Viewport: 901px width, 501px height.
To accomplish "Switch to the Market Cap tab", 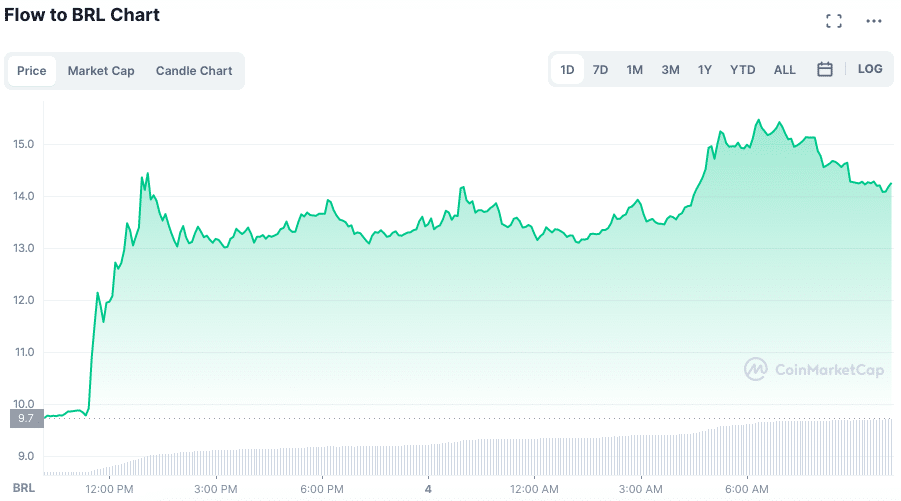I will (101, 71).
